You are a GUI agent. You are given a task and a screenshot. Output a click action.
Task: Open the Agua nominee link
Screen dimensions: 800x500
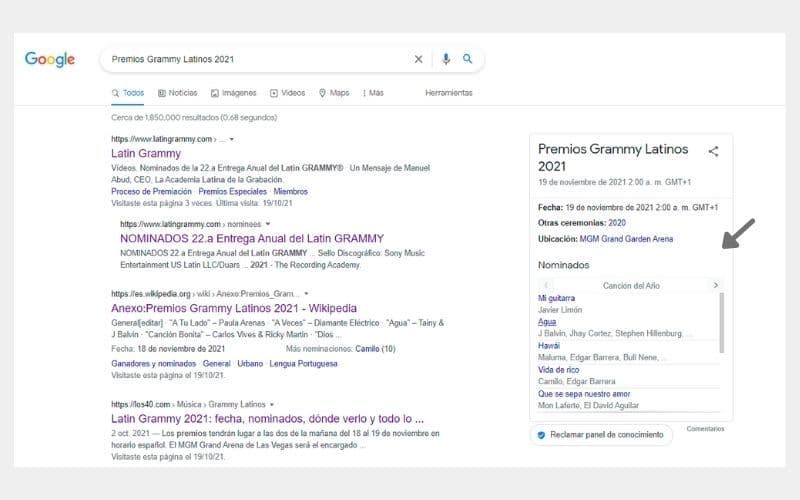[x=547, y=322]
